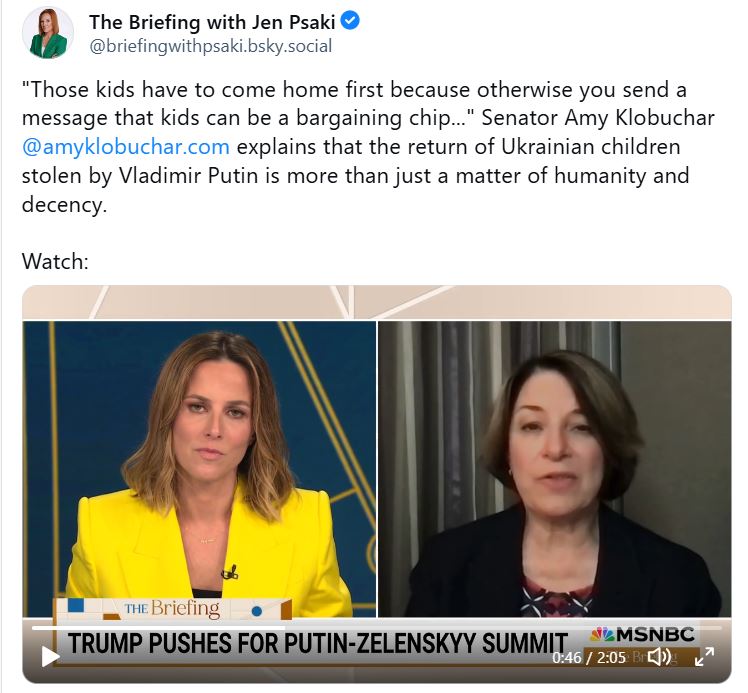Mute the video with speaker icon
The image size is (748, 693).
659,657
